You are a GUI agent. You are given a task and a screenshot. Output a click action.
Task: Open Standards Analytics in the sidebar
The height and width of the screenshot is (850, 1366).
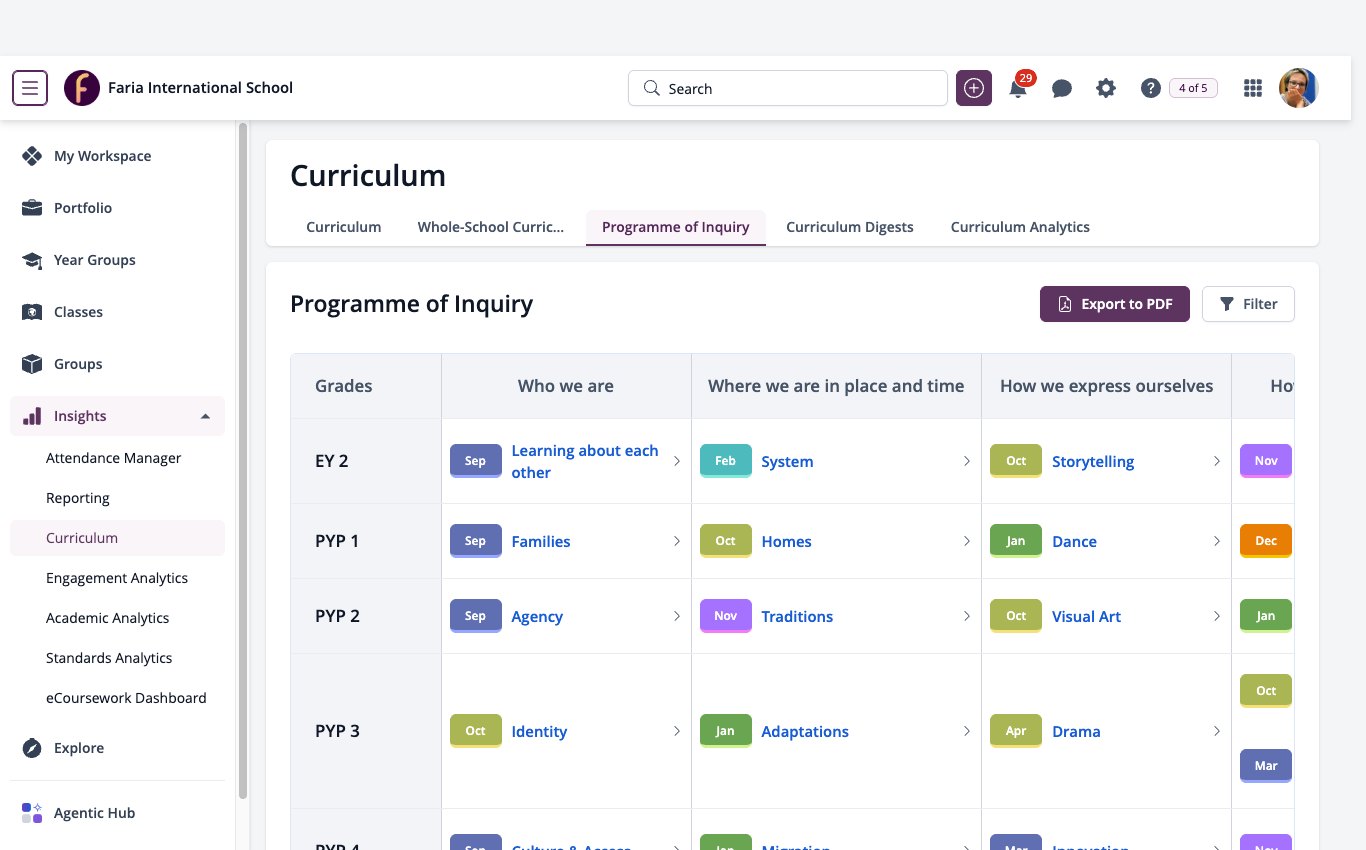tap(109, 658)
